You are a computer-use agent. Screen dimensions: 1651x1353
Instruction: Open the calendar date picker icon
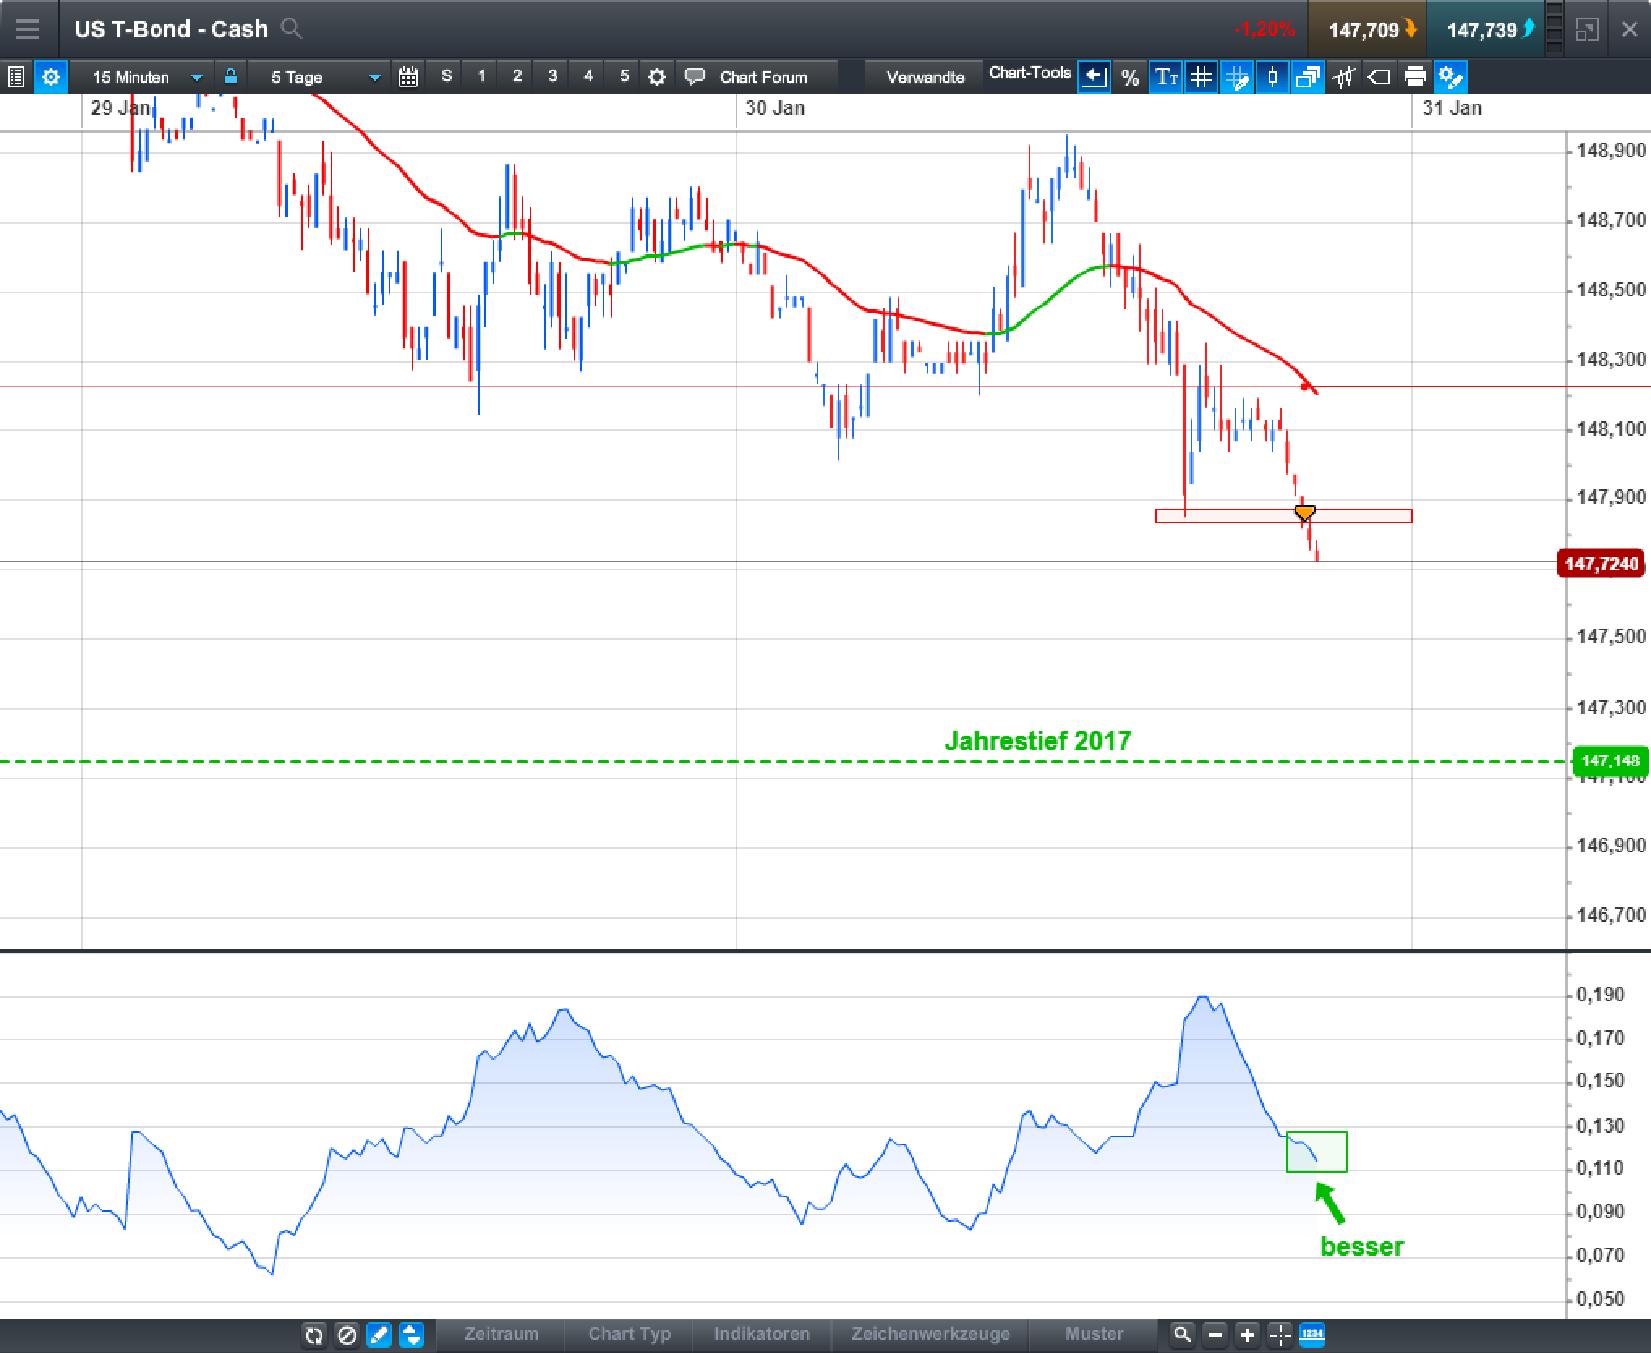coord(408,76)
